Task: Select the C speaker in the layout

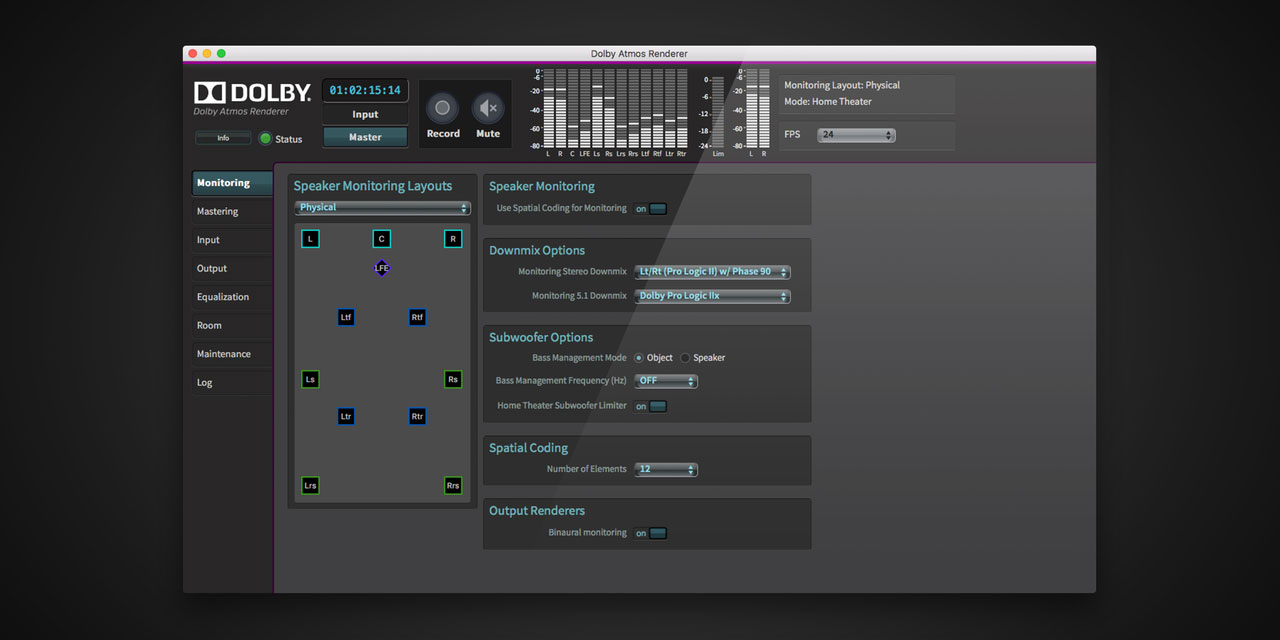Action: (x=381, y=239)
